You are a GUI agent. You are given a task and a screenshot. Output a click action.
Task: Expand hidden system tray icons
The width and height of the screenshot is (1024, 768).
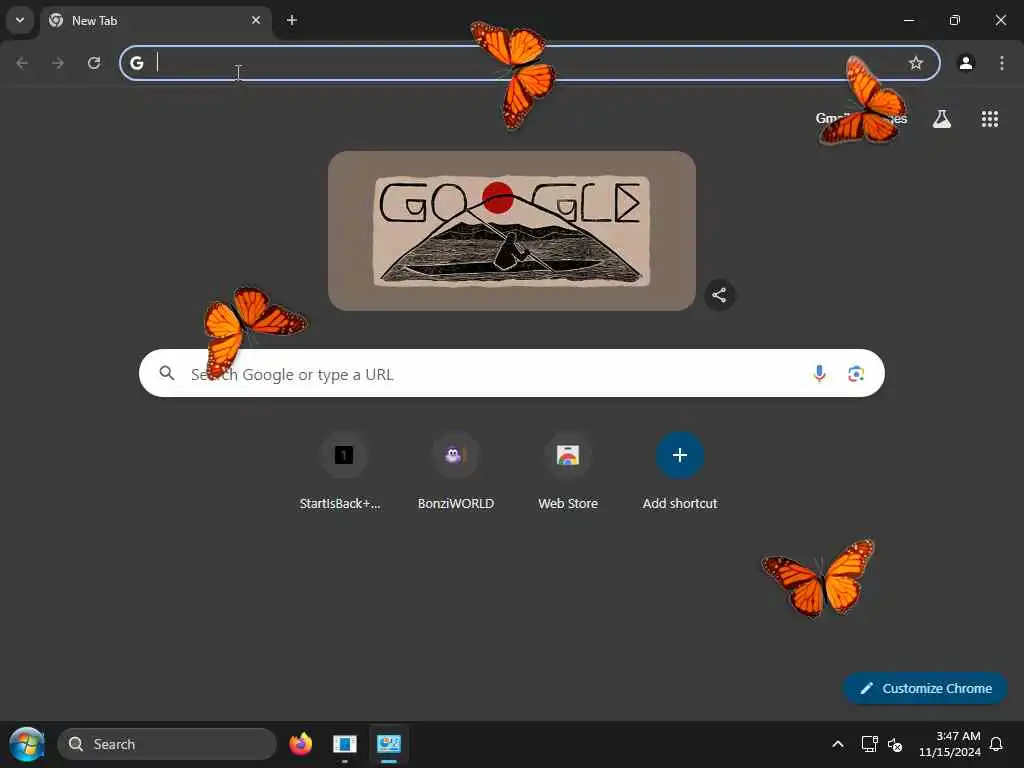[838, 744]
